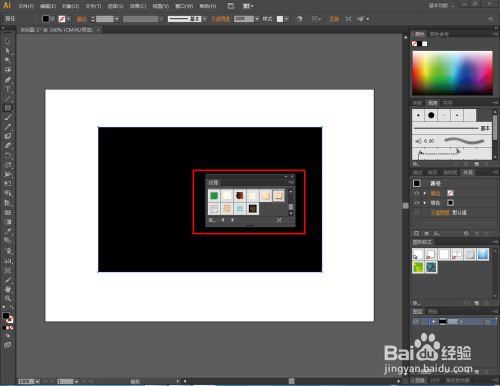This screenshot has height=386, width=500.
Task: Select the Direct Selection tool
Action: (x=8, y=51)
